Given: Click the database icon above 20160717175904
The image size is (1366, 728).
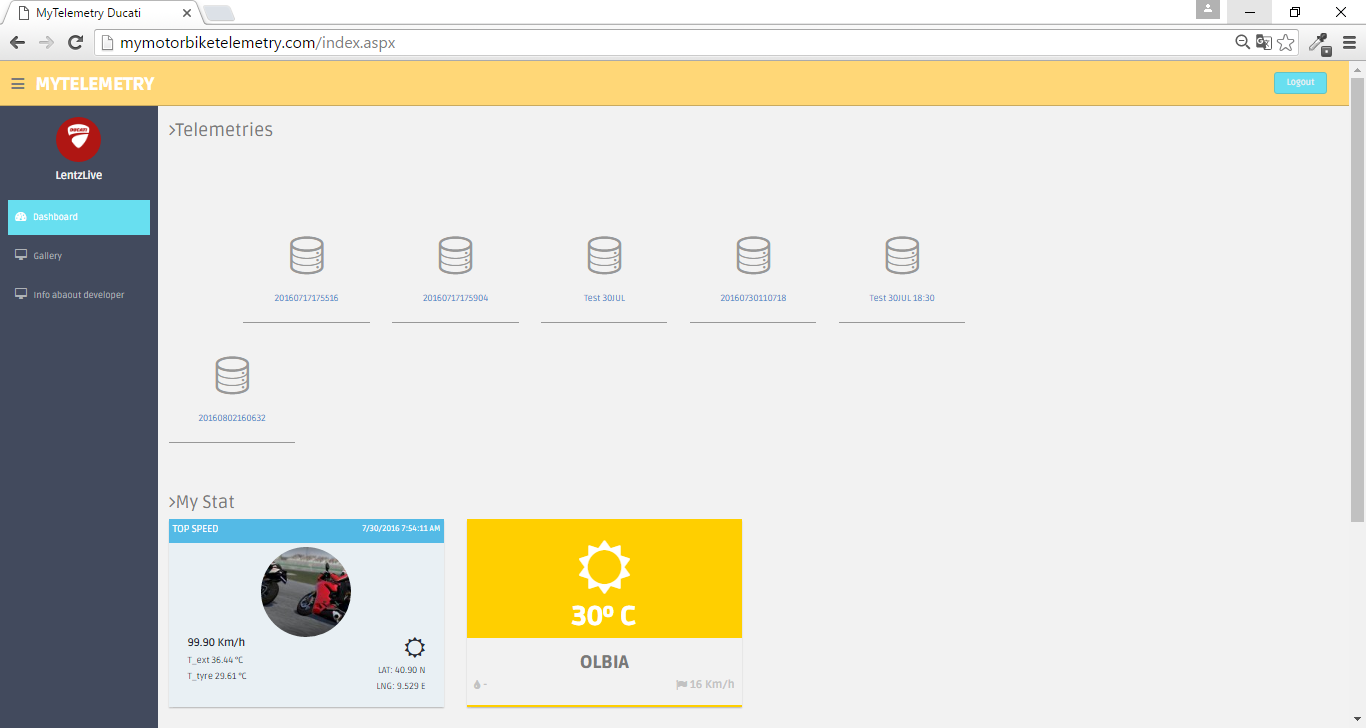Looking at the screenshot, I should [x=455, y=256].
